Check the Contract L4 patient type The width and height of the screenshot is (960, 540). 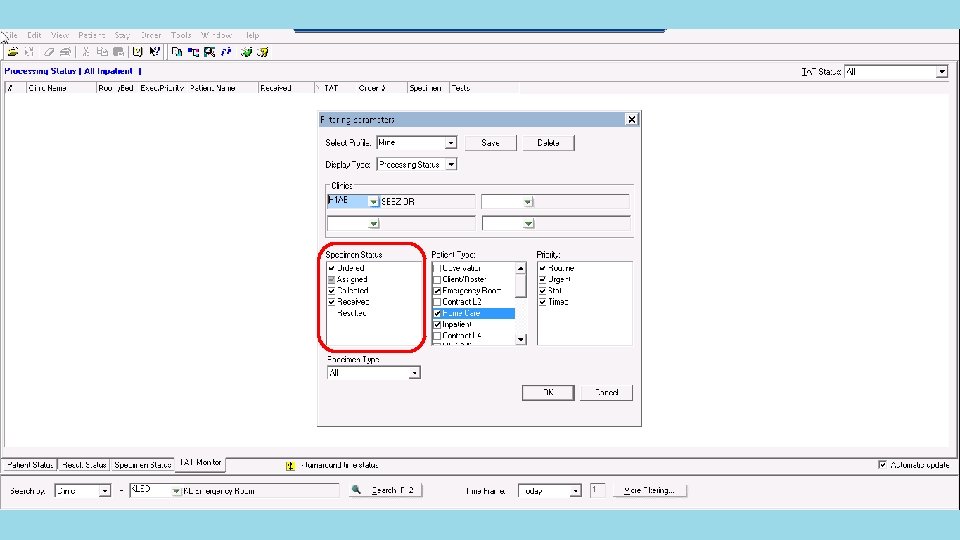[x=437, y=336]
